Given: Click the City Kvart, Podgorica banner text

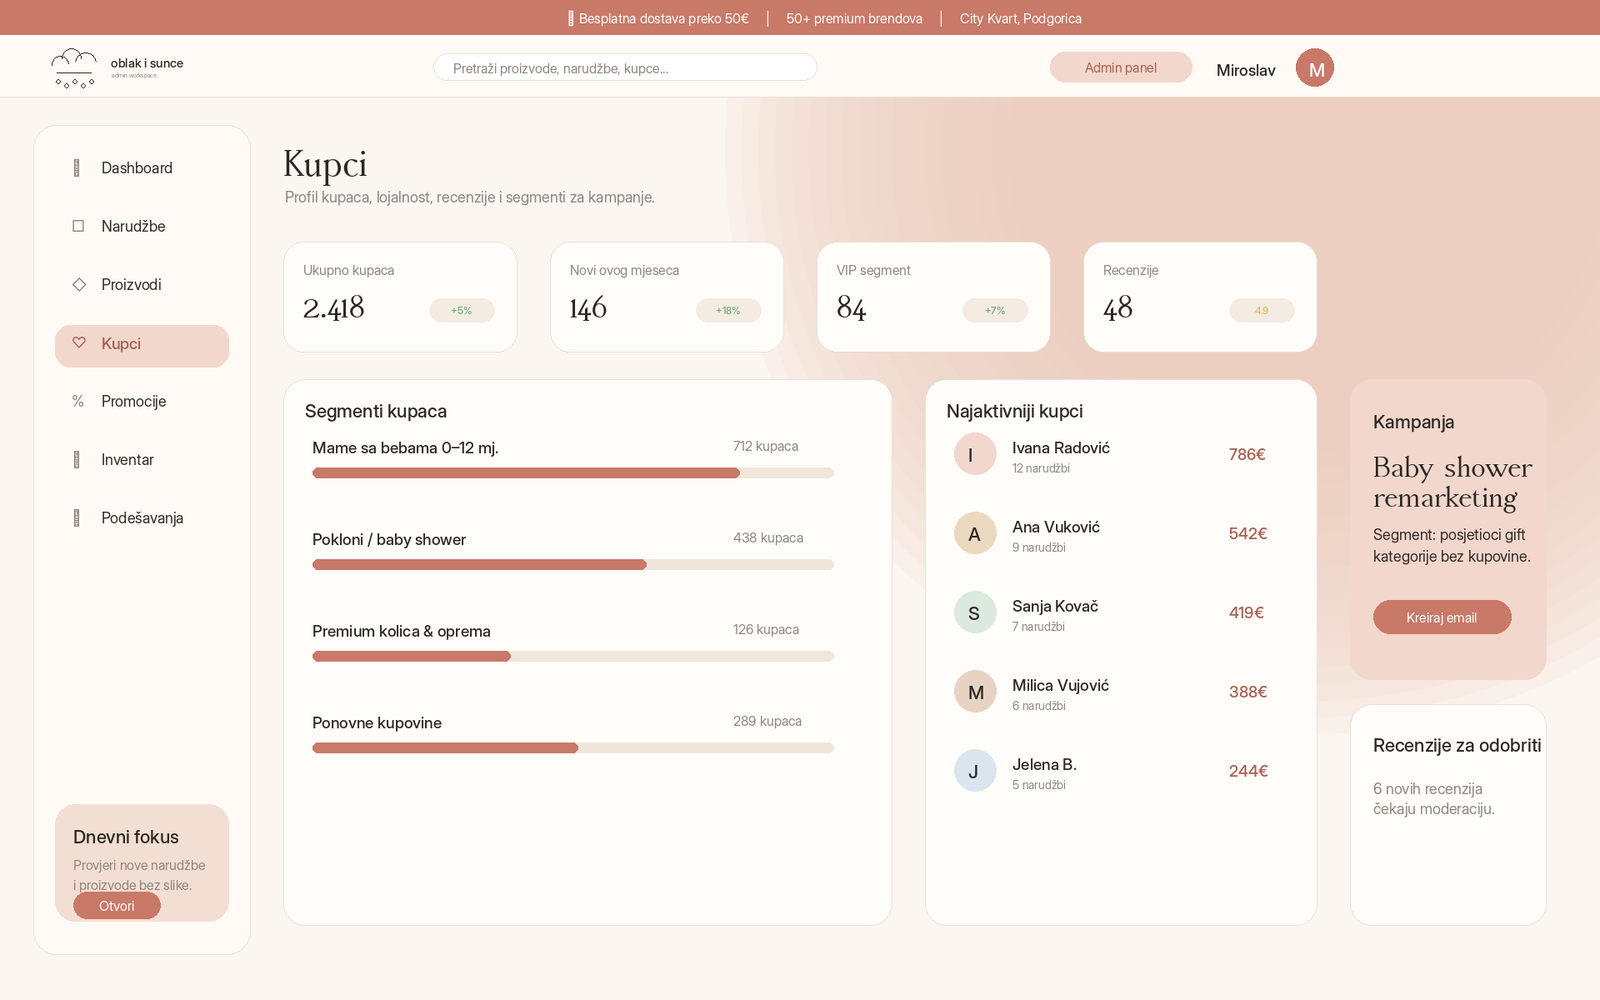Looking at the screenshot, I should pos(1021,18).
